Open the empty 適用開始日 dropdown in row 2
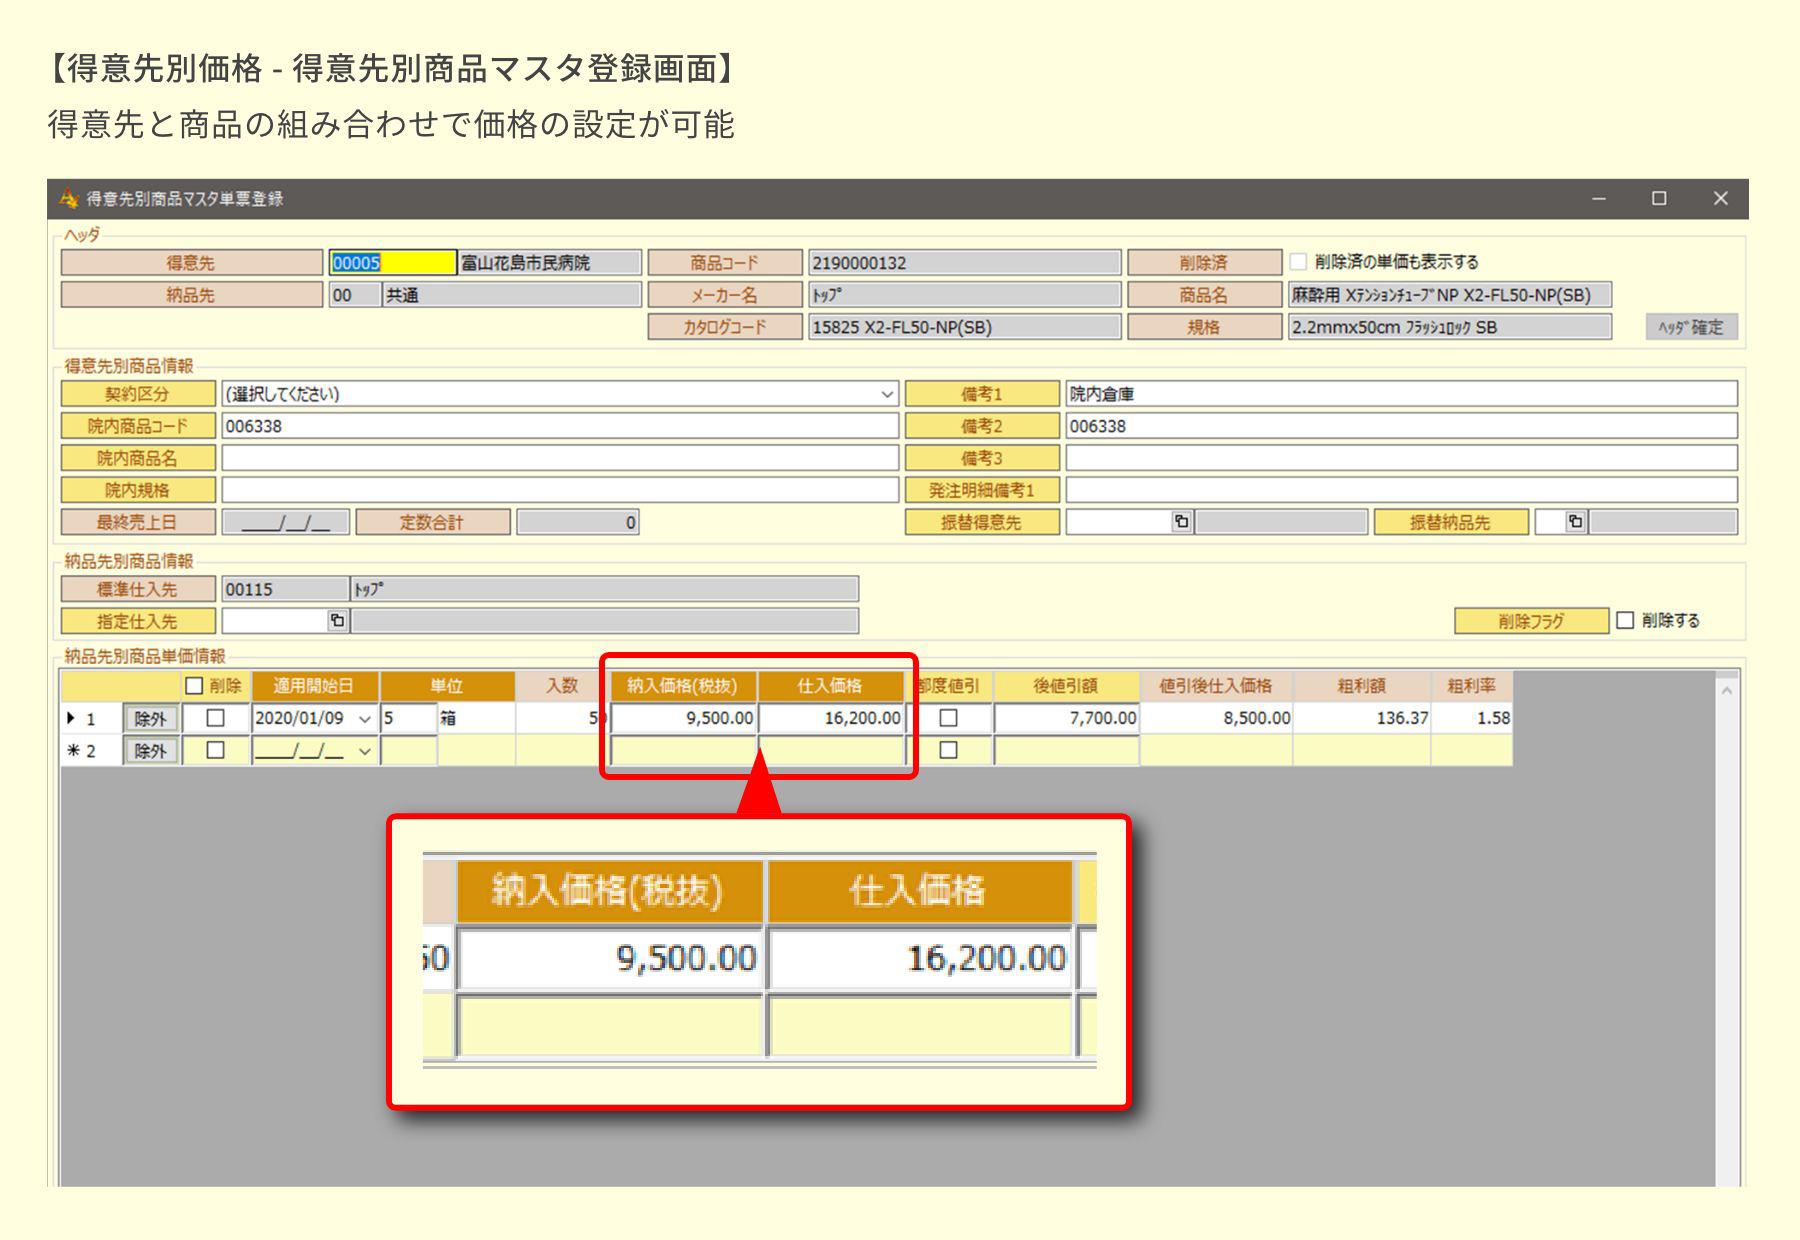1800x1240 pixels. point(365,751)
